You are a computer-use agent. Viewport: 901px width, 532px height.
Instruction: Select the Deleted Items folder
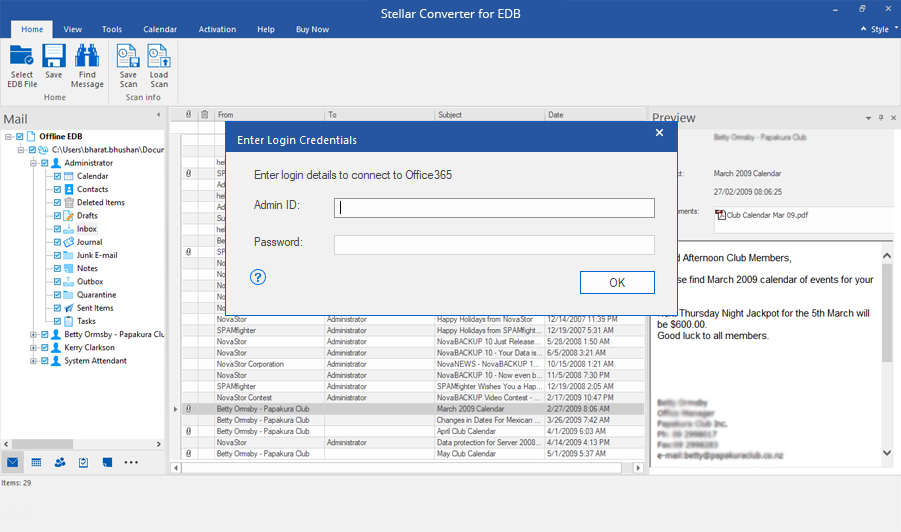point(101,202)
